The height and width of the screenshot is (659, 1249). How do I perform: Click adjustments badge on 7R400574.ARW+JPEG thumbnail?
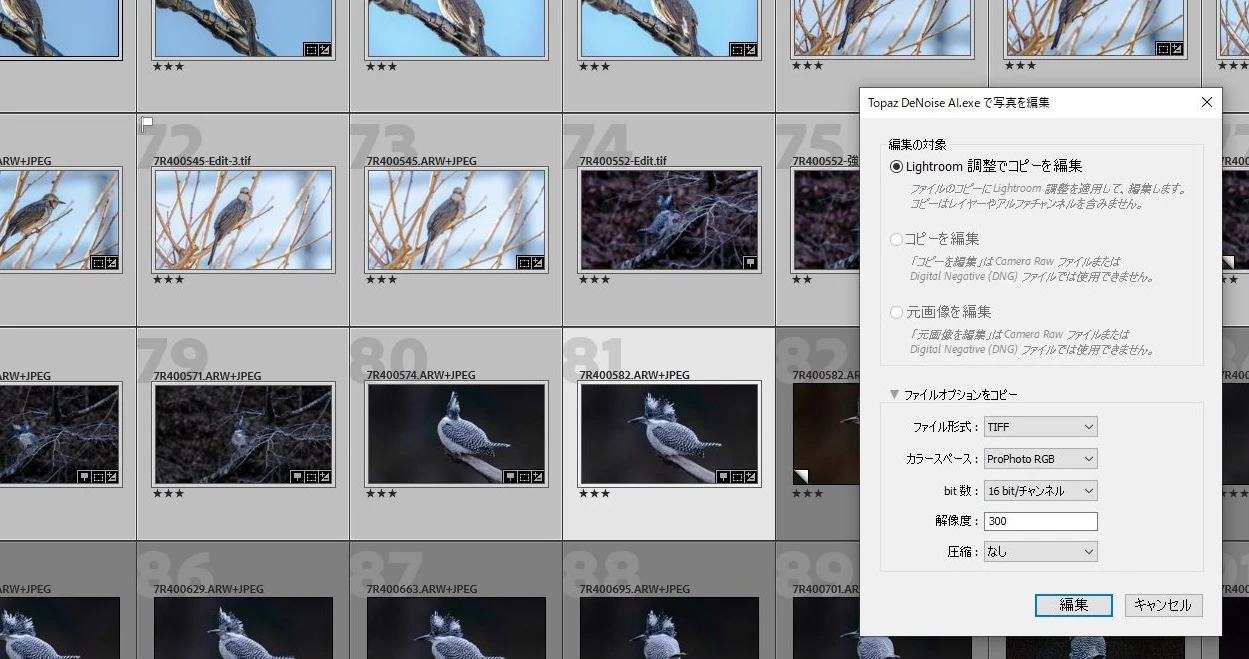[x=538, y=477]
